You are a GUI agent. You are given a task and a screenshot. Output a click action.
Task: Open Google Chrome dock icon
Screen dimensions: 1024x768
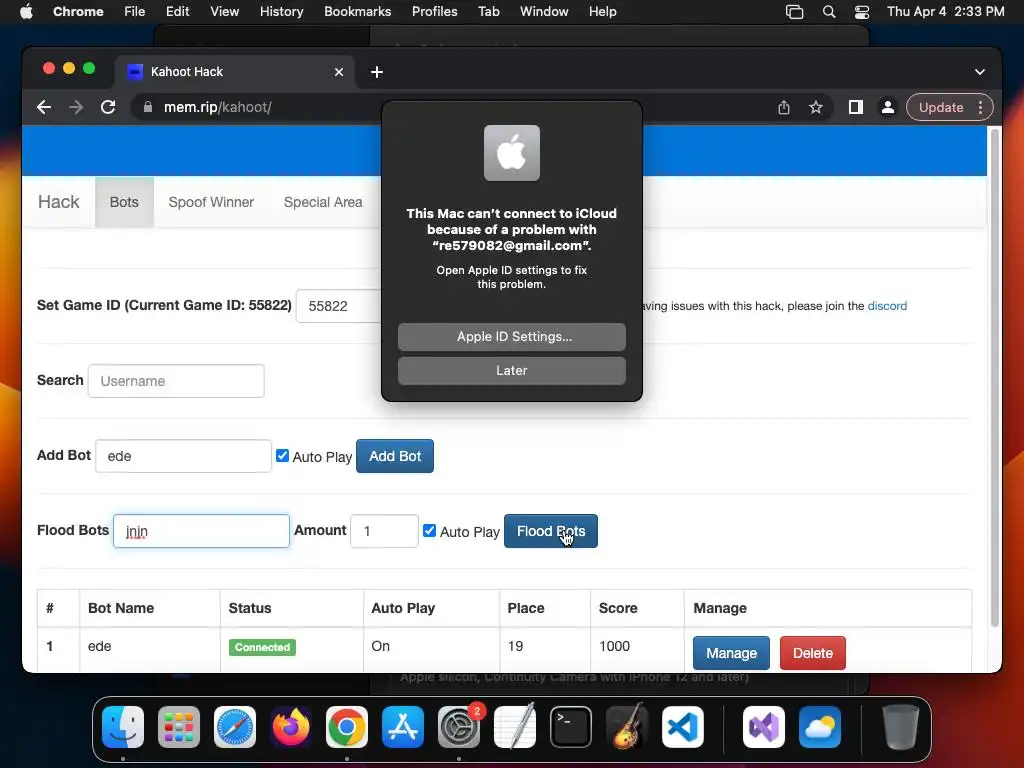pyautogui.click(x=347, y=727)
